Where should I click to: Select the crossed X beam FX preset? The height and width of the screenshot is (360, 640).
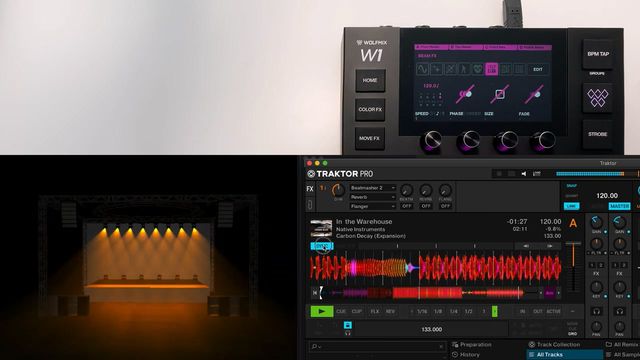pyautogui.click(x=450, y=69)
